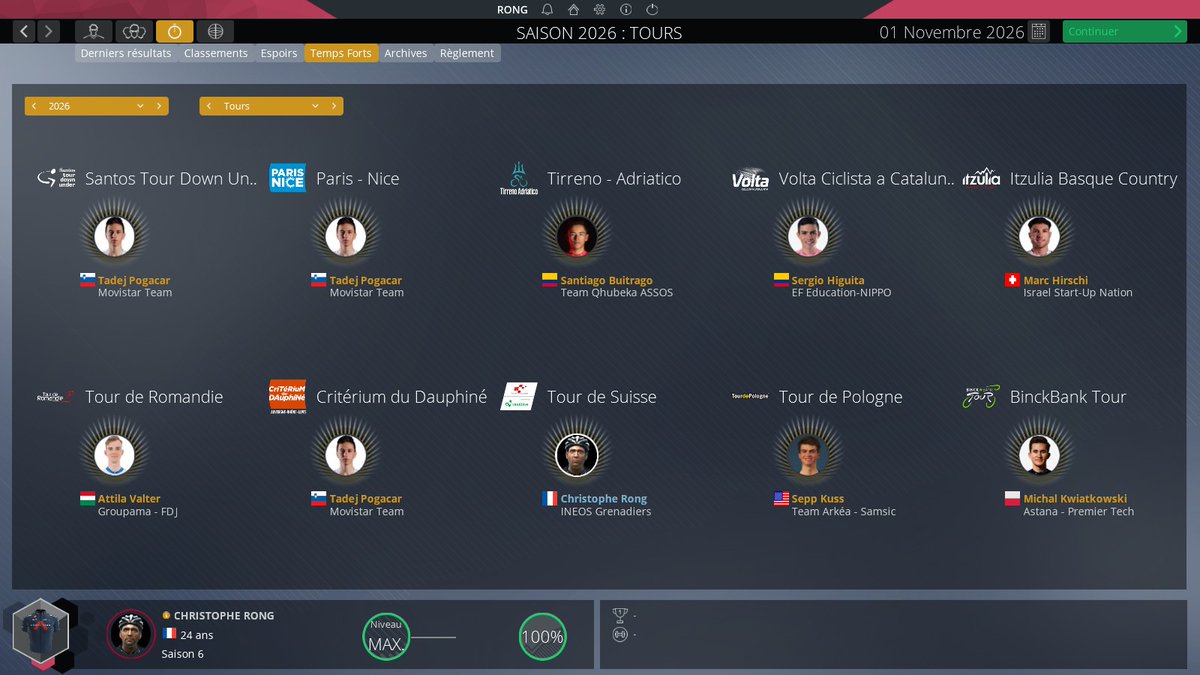Click INEOS Grenadiers team name
The height and width of the screenshot is (675, 1200).
pos(606,512)
